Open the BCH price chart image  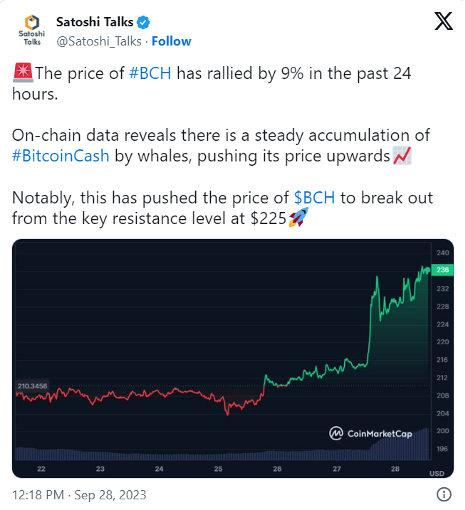[x=233, y=358]
